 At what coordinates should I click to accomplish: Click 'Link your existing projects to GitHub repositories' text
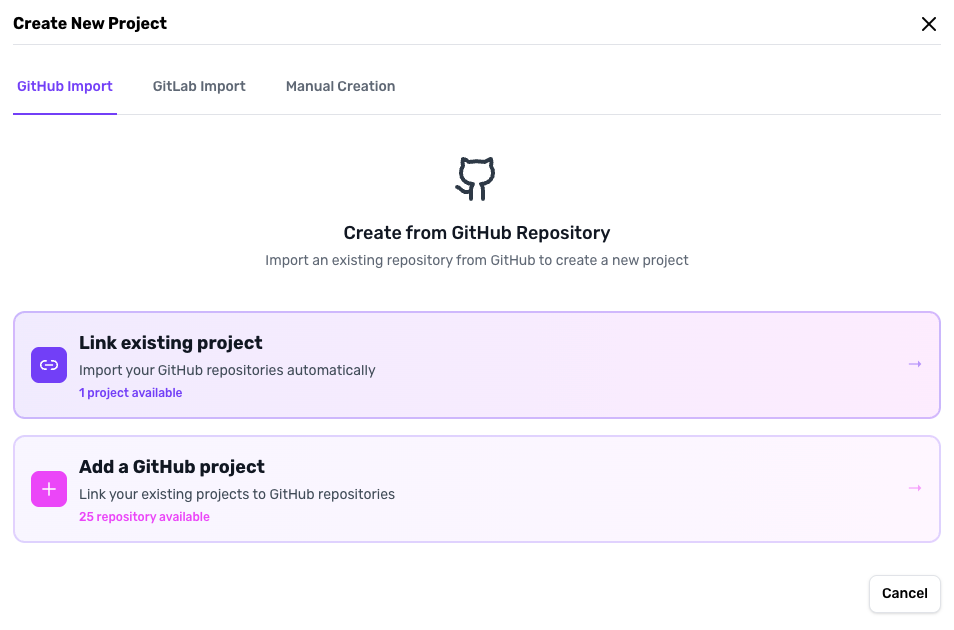[237, 494]
